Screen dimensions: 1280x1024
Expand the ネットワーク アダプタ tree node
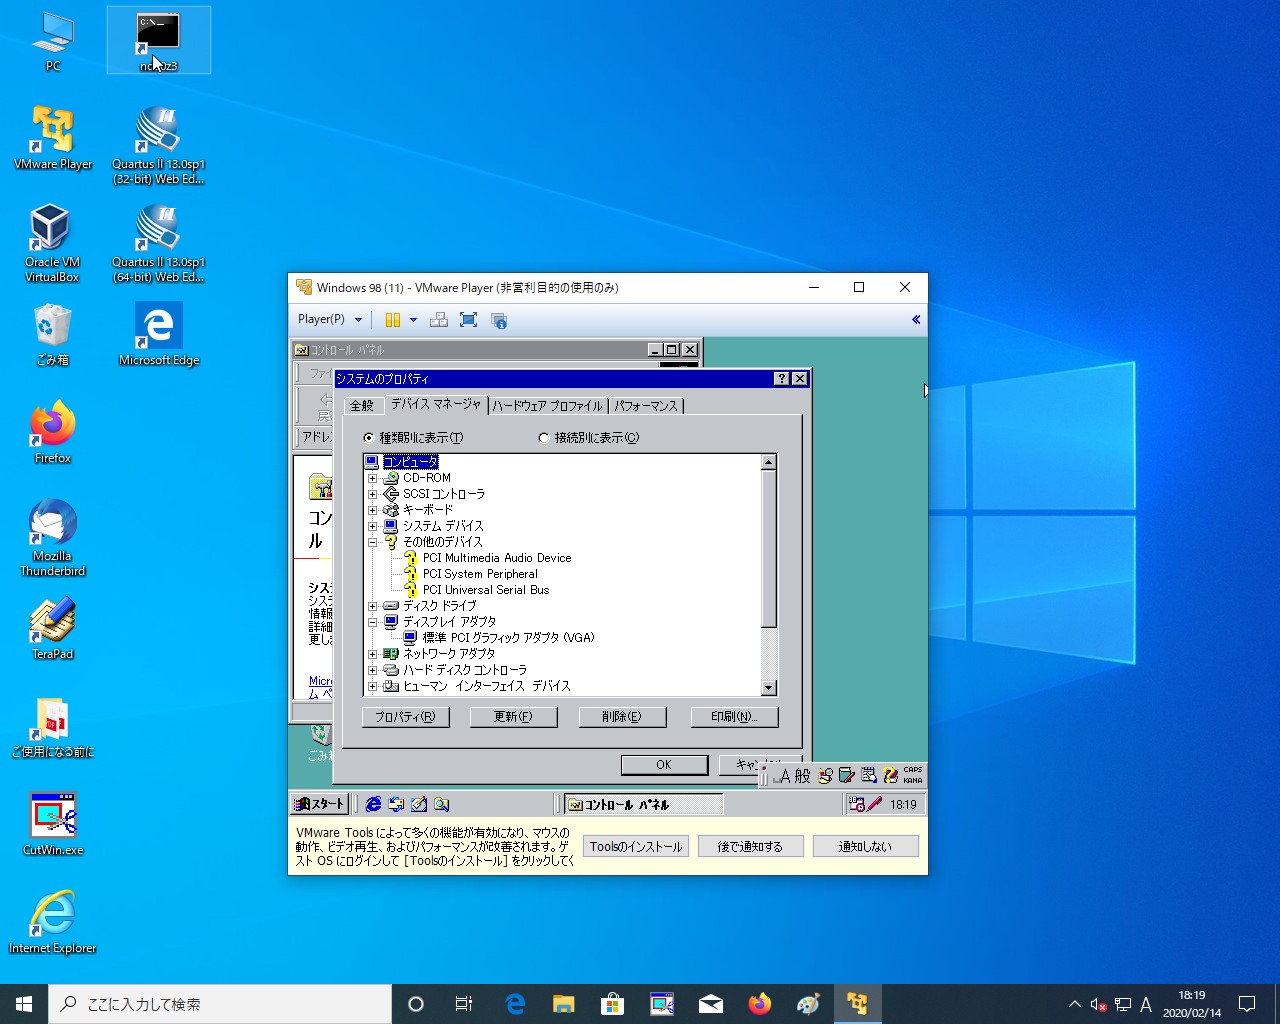[372, 654]
